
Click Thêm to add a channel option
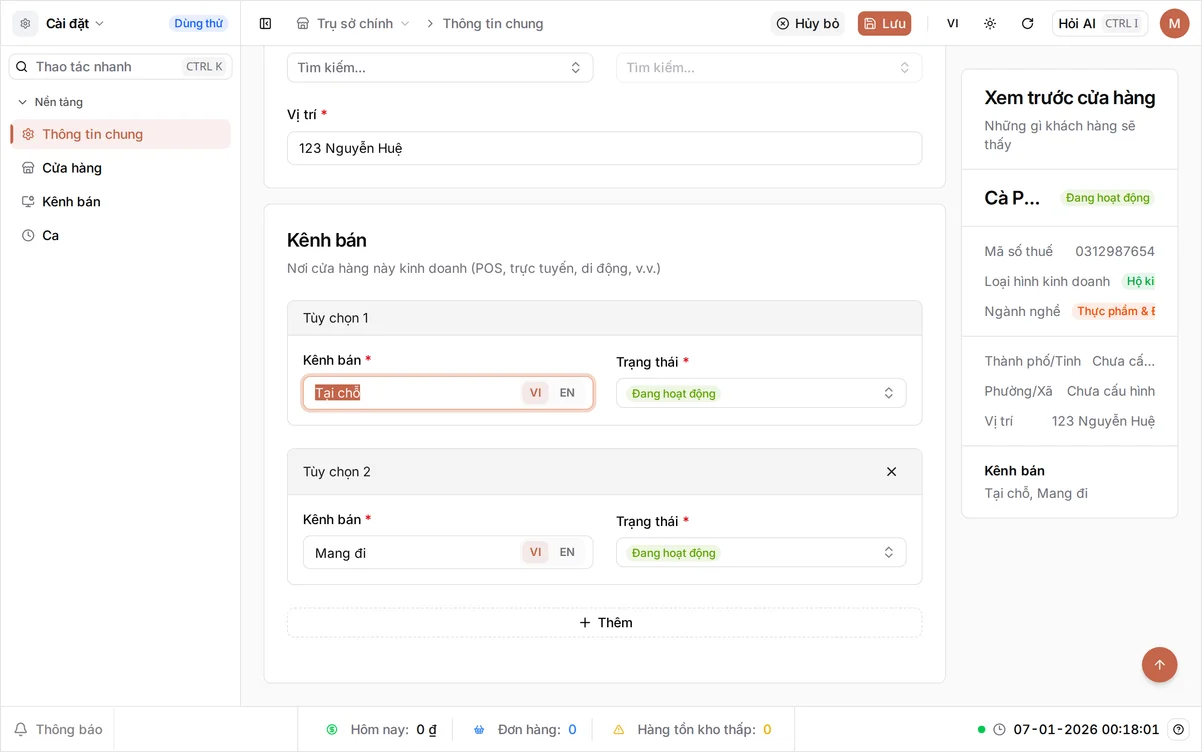[605, 622]
